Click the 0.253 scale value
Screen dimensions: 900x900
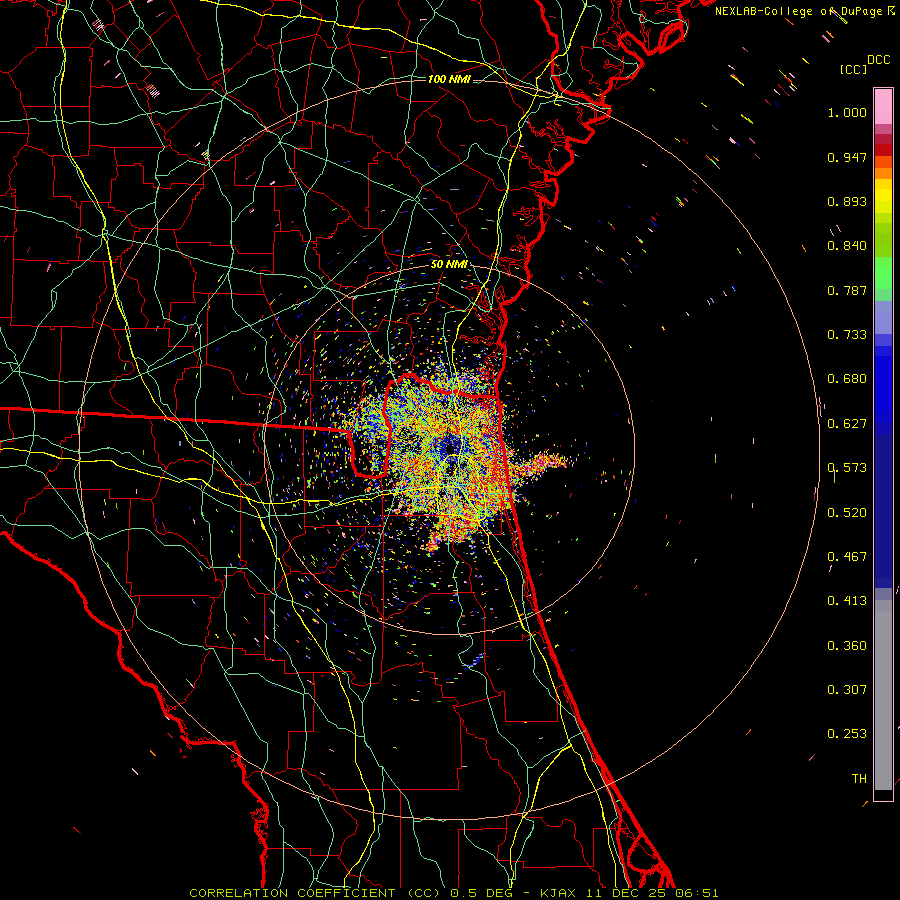847,734
